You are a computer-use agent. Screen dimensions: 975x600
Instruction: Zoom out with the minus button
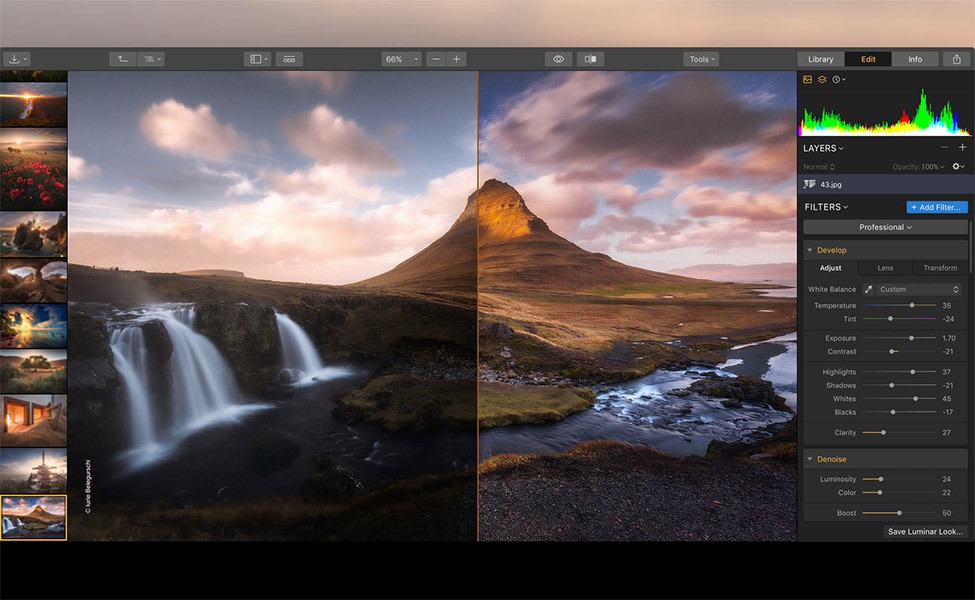[x=436, y=59]
